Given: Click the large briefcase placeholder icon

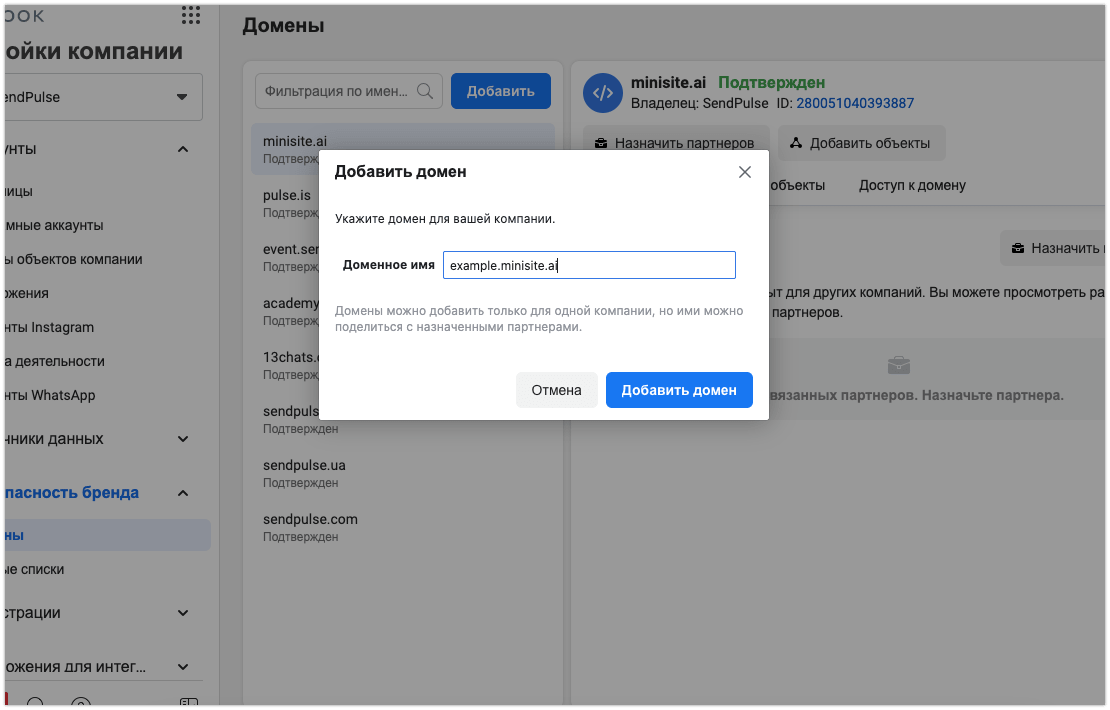Looking at the screenshot, I should click(x=899, y=365).
